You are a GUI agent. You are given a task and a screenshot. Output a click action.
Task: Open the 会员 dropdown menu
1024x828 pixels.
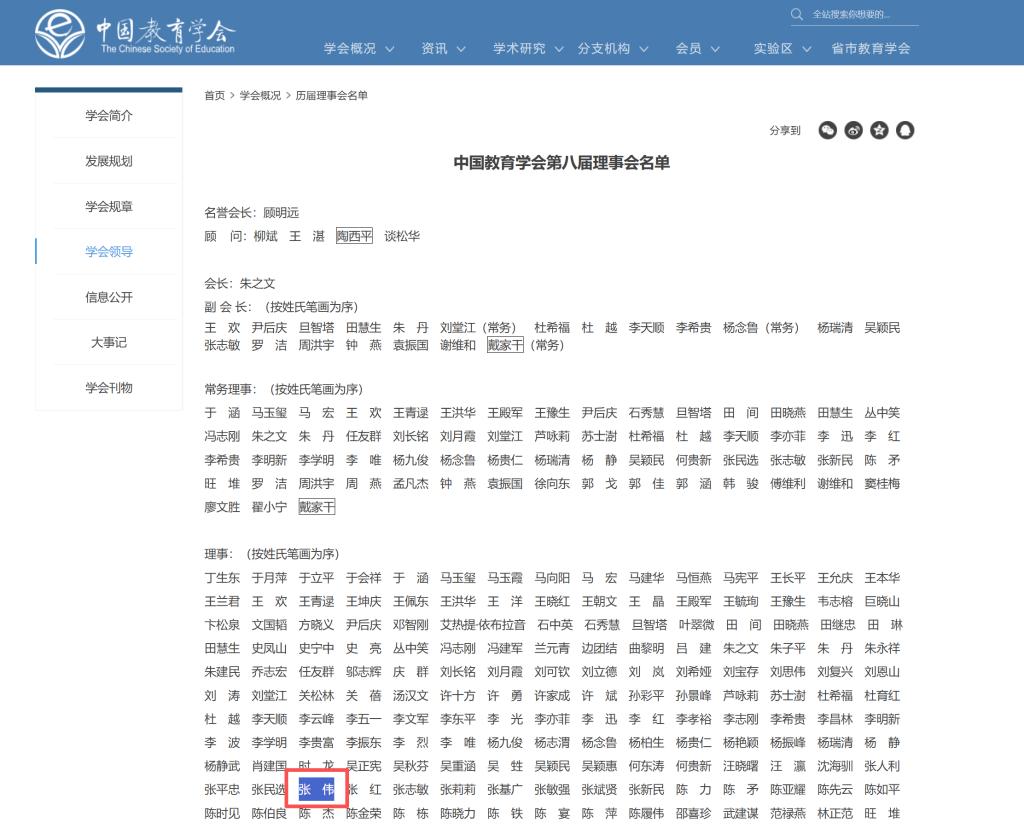[x=697, y=48]
